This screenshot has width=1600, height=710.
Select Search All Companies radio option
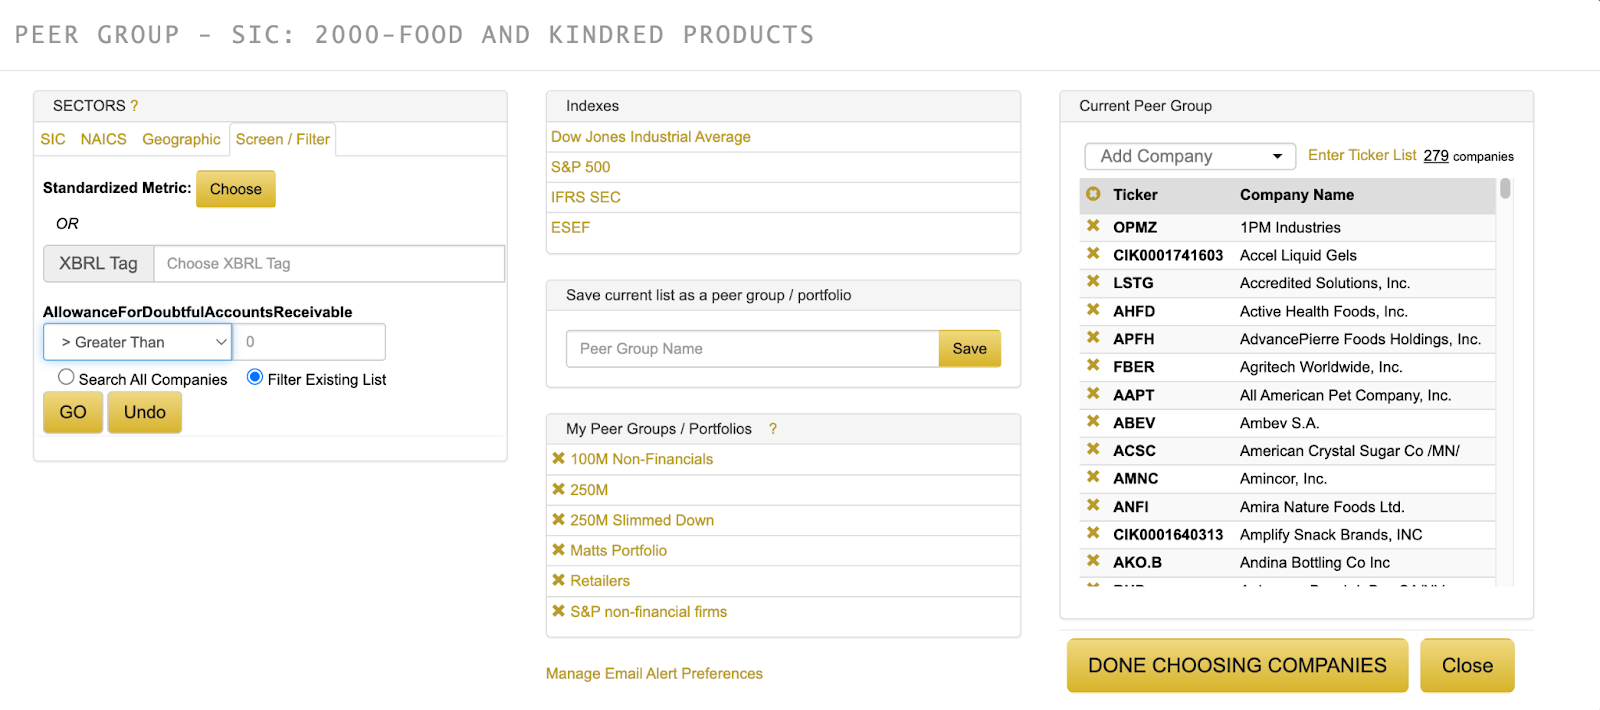[66, 377]
